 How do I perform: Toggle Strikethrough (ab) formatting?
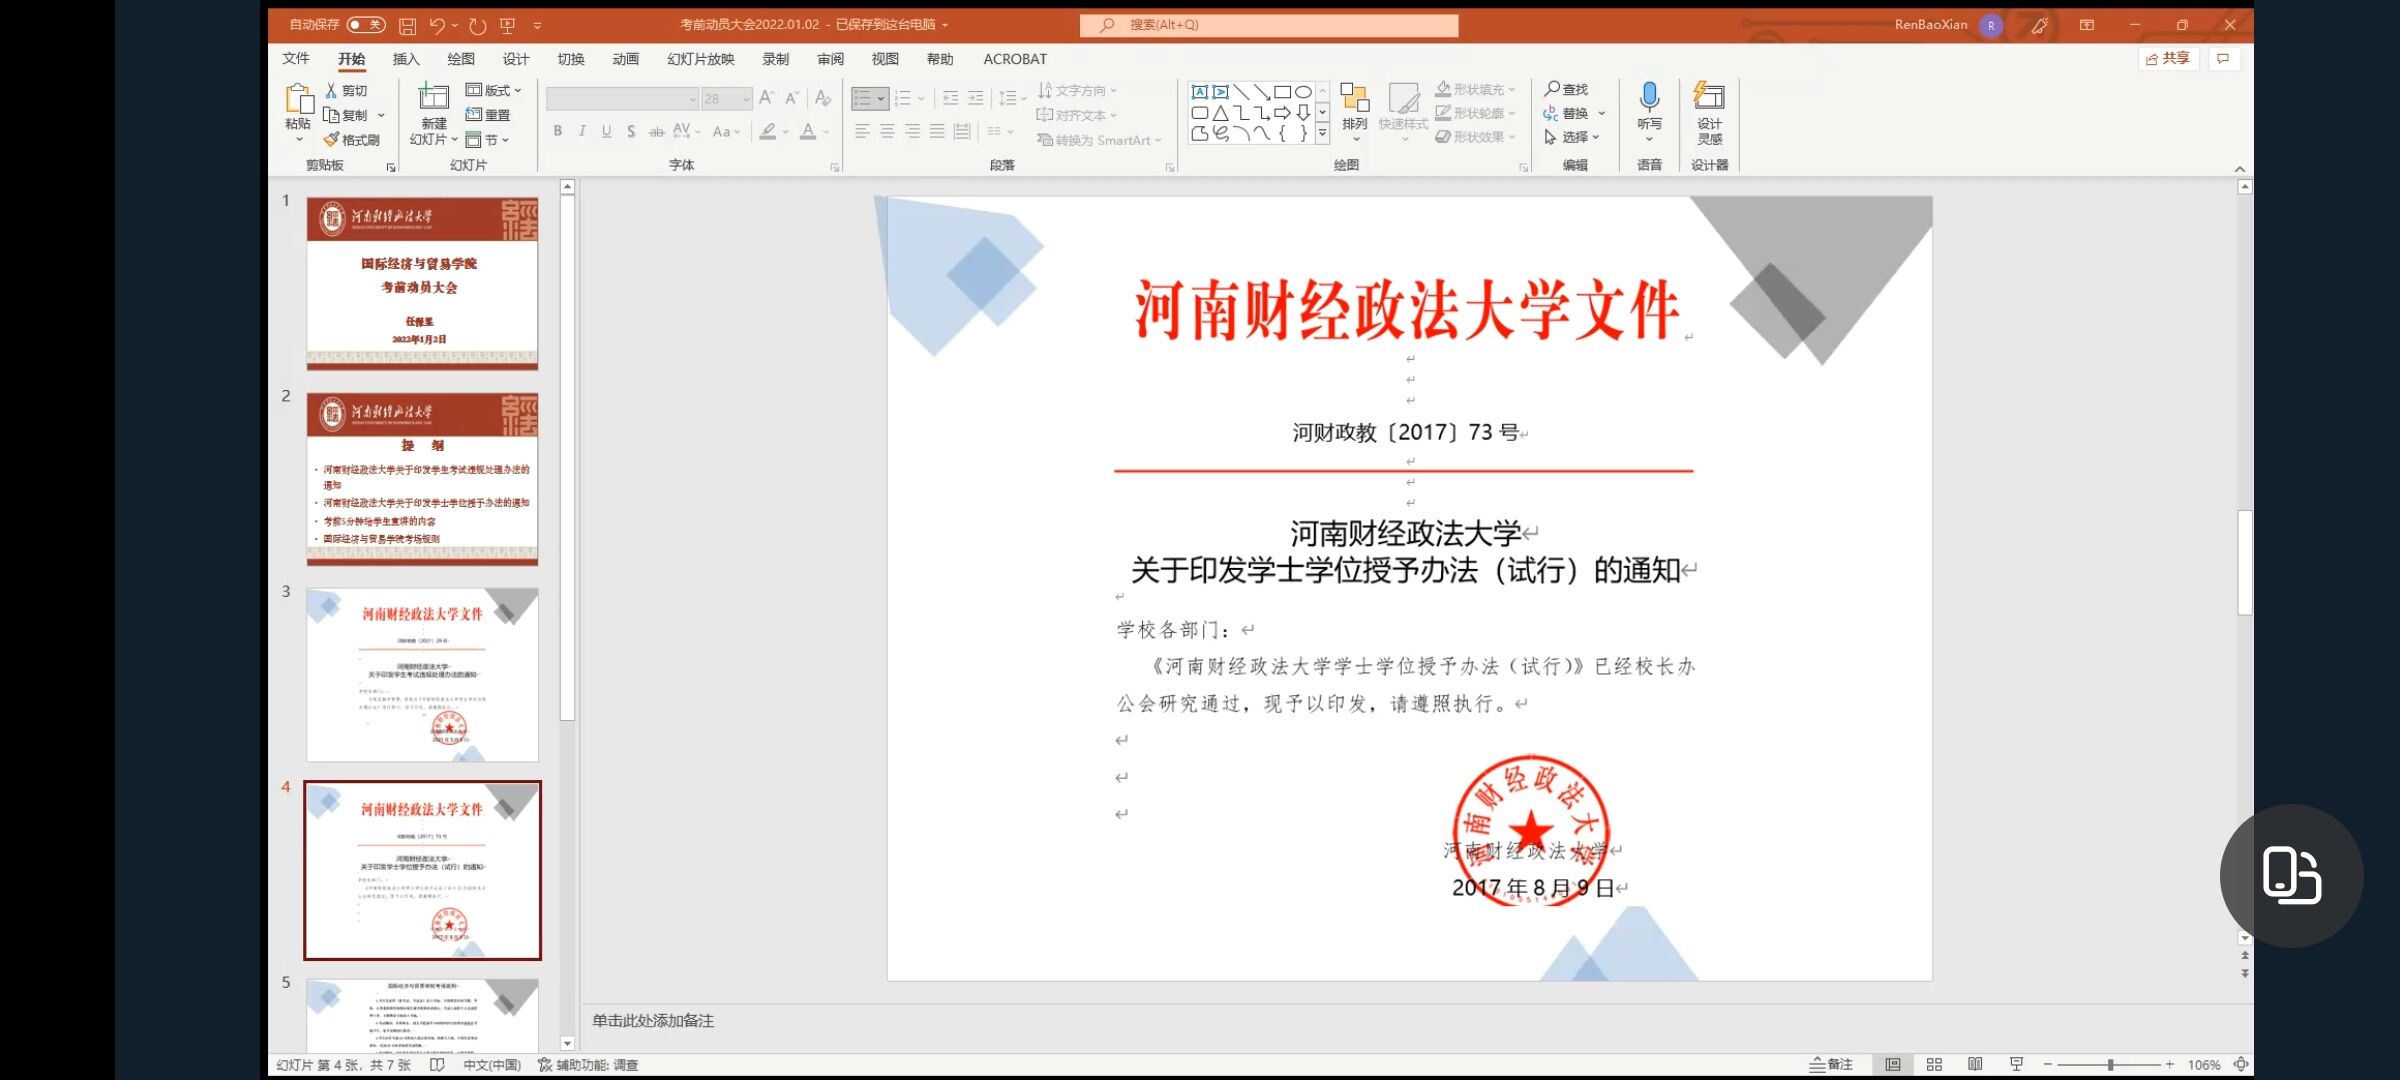tap(656, 131)
